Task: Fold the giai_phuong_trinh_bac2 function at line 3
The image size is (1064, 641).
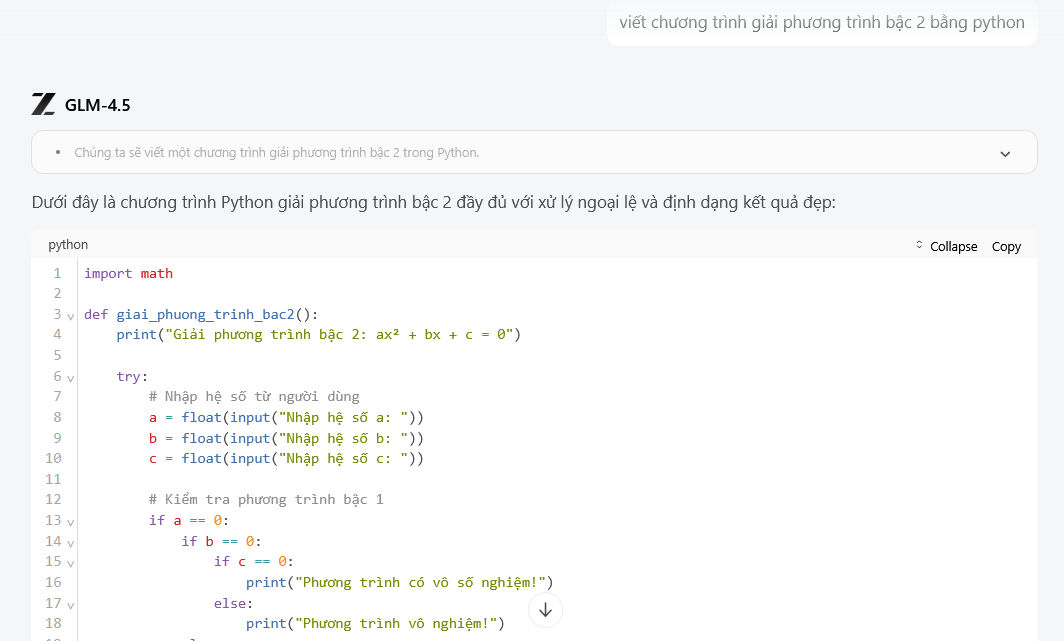Action: tap(70, 315)
